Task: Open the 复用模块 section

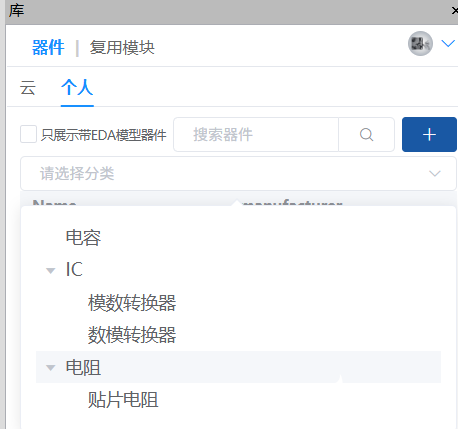Action: tap(122, 47)
